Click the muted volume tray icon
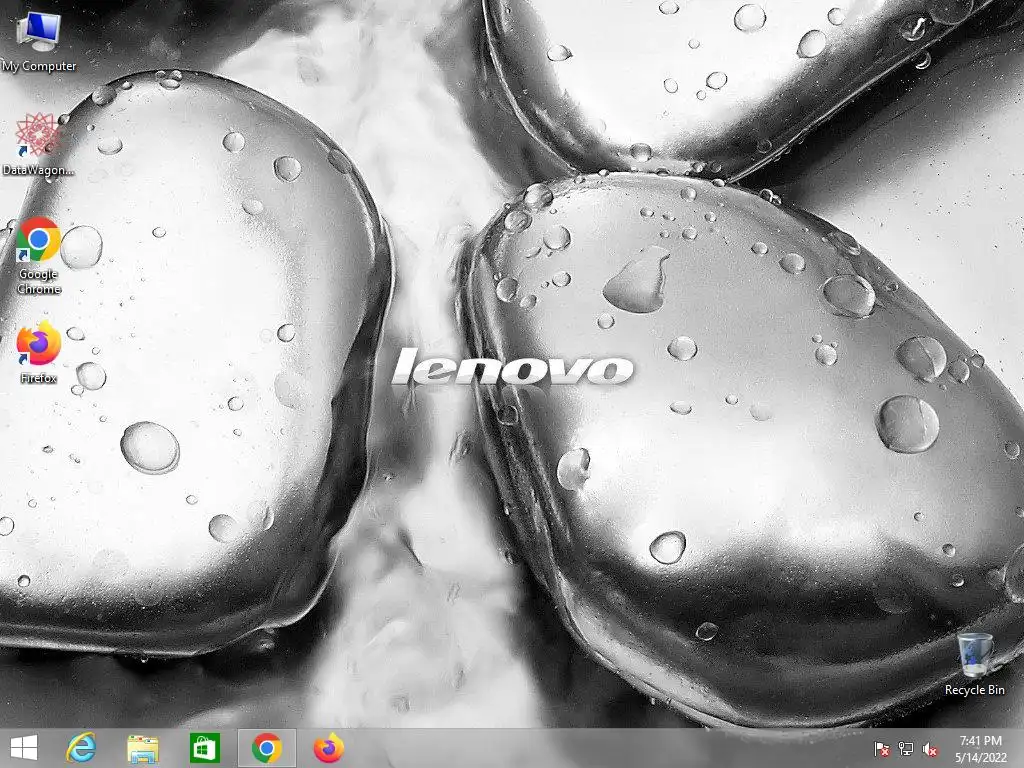This screenshot has height=768, width=1024. tap(930, 749)
